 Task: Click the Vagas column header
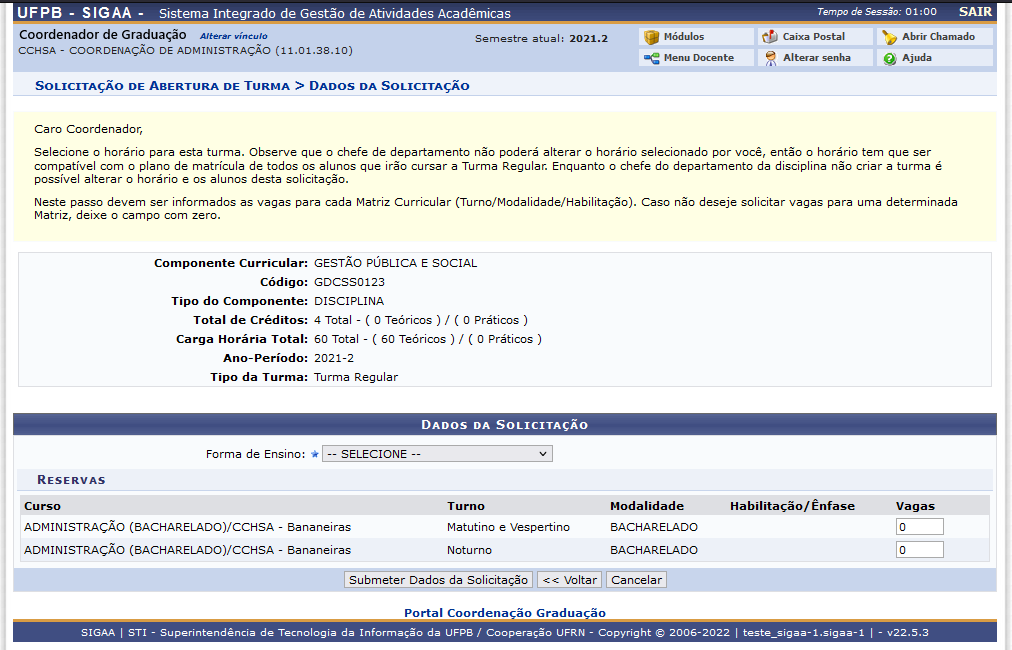point(915,506)
